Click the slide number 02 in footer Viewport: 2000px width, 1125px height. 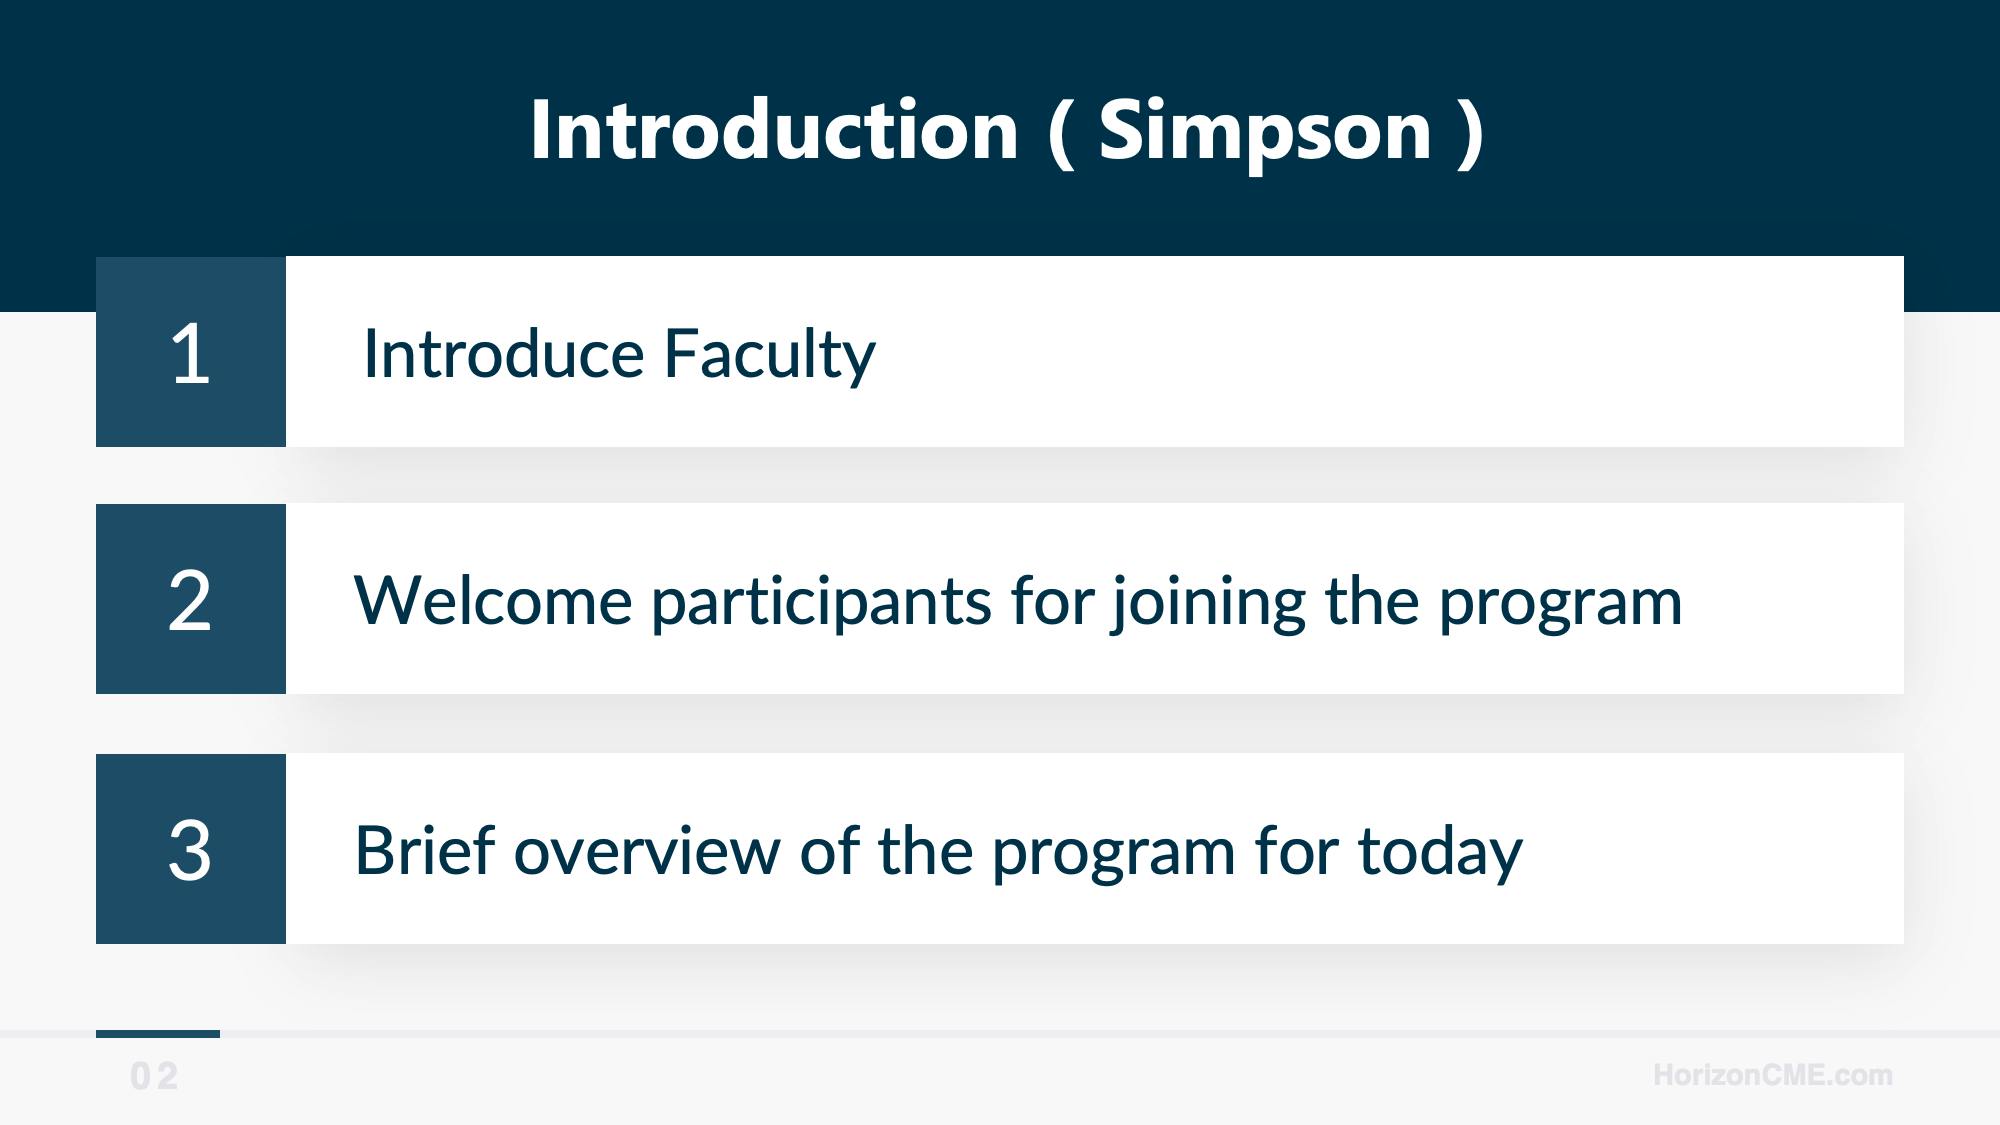tap(154, 1076)
